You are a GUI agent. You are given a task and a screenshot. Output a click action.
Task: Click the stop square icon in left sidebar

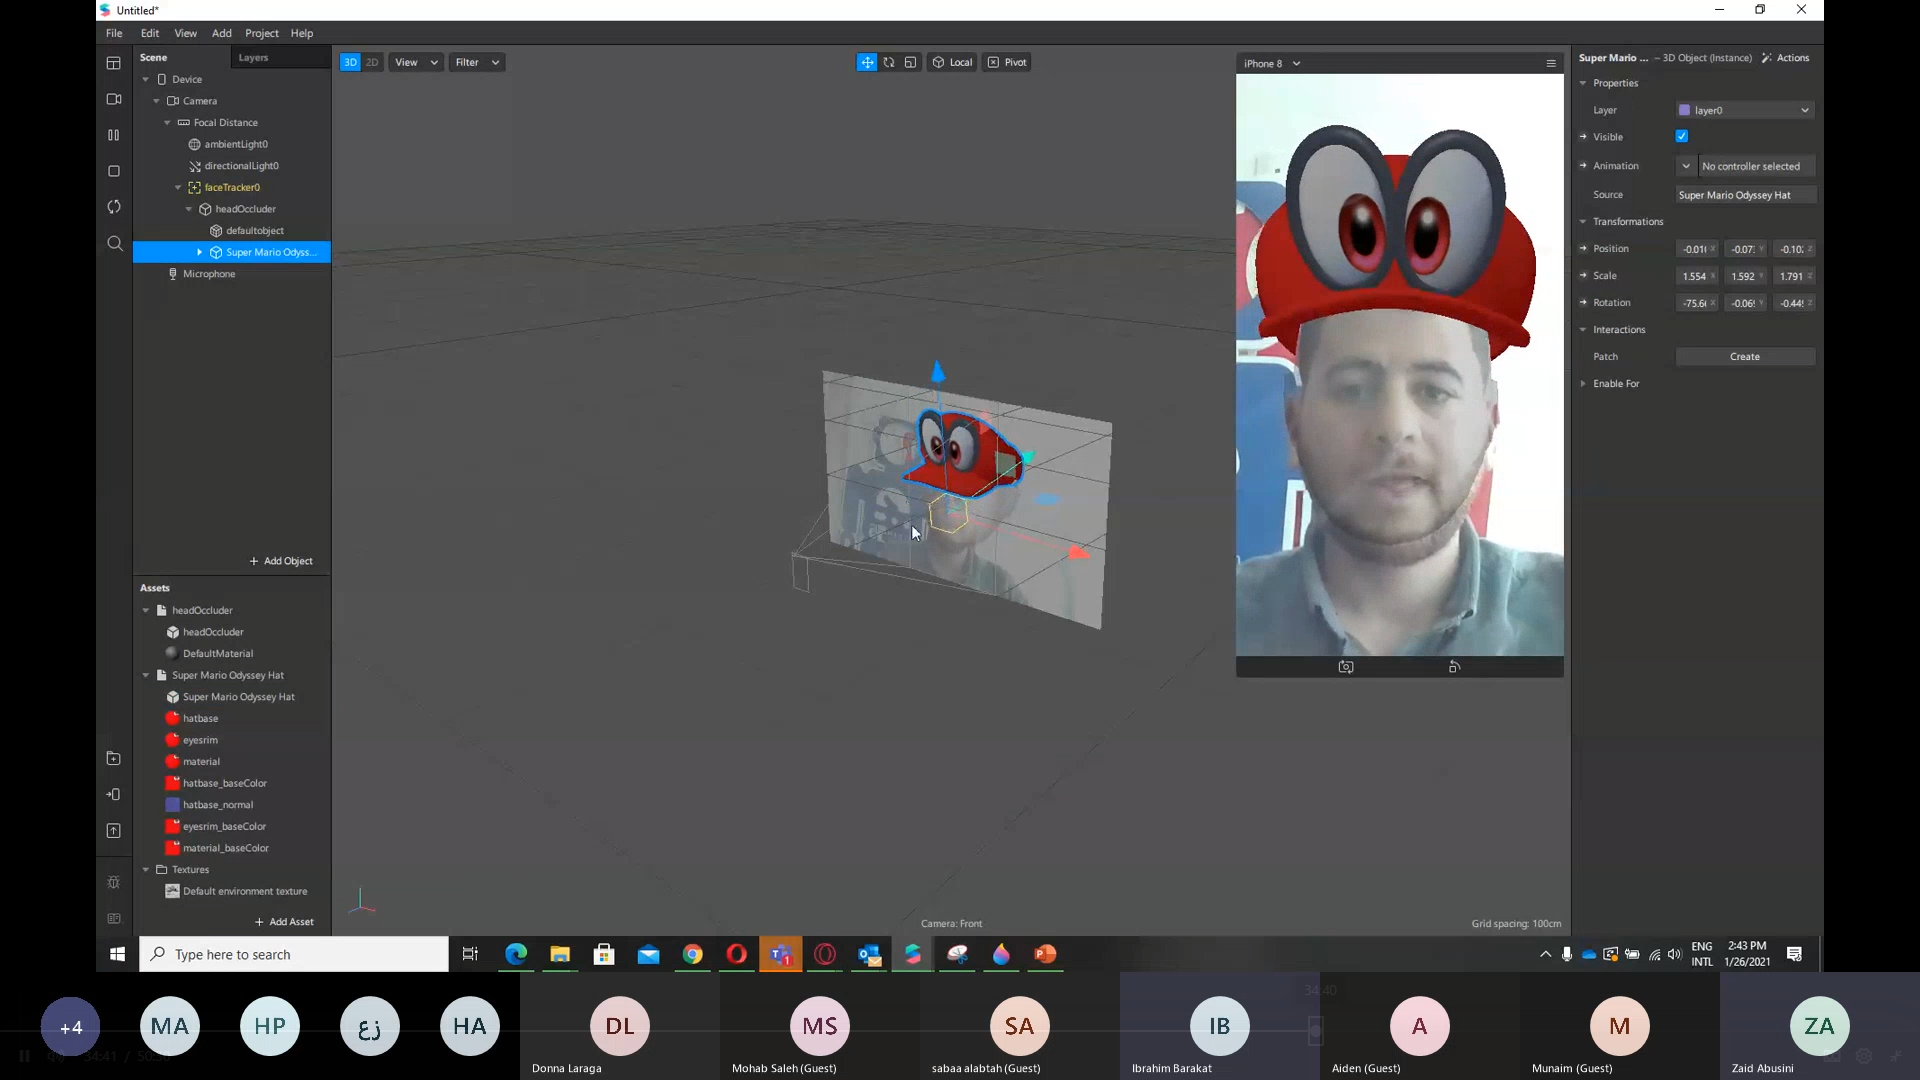coord(114,171)
